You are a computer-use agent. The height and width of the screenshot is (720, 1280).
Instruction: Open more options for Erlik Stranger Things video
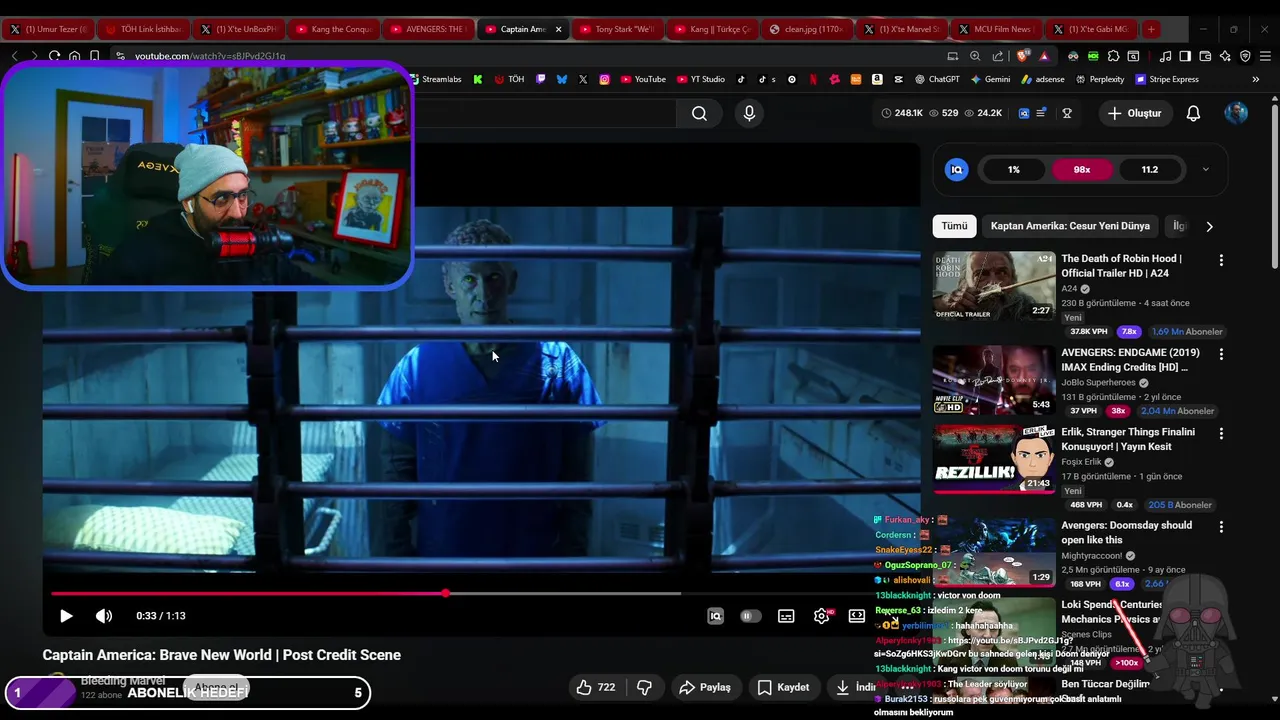click(x=1221, y=433)
